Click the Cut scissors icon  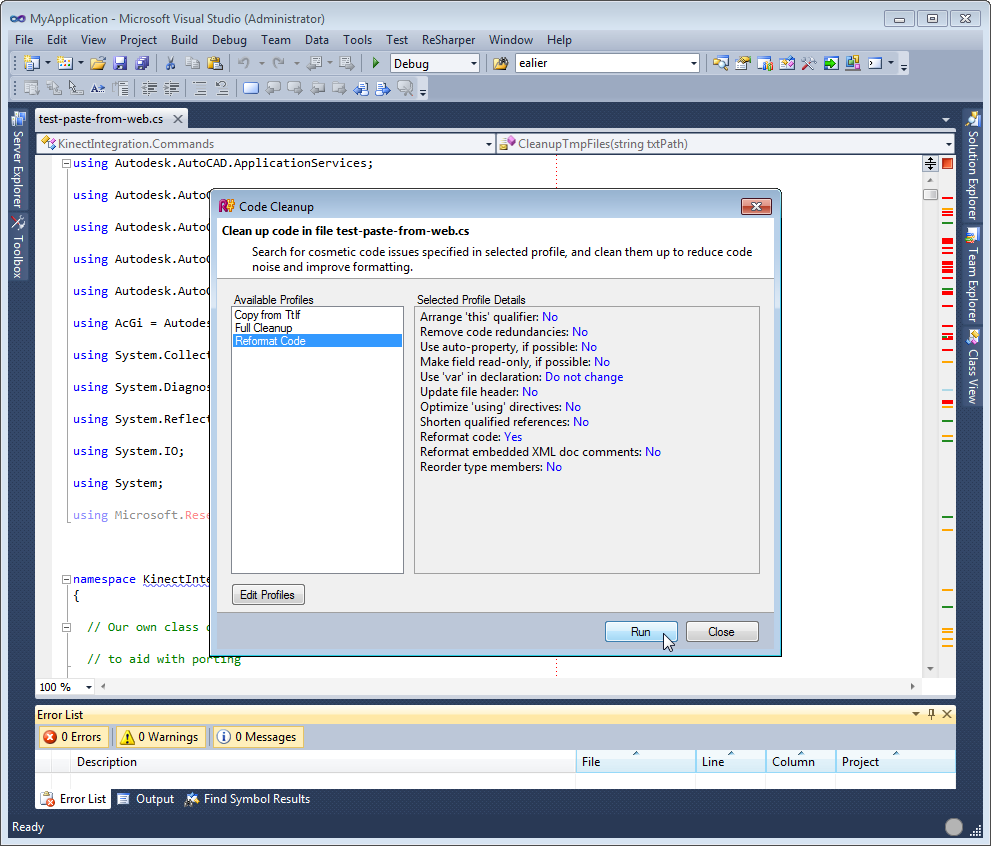[x=170, y=63]
